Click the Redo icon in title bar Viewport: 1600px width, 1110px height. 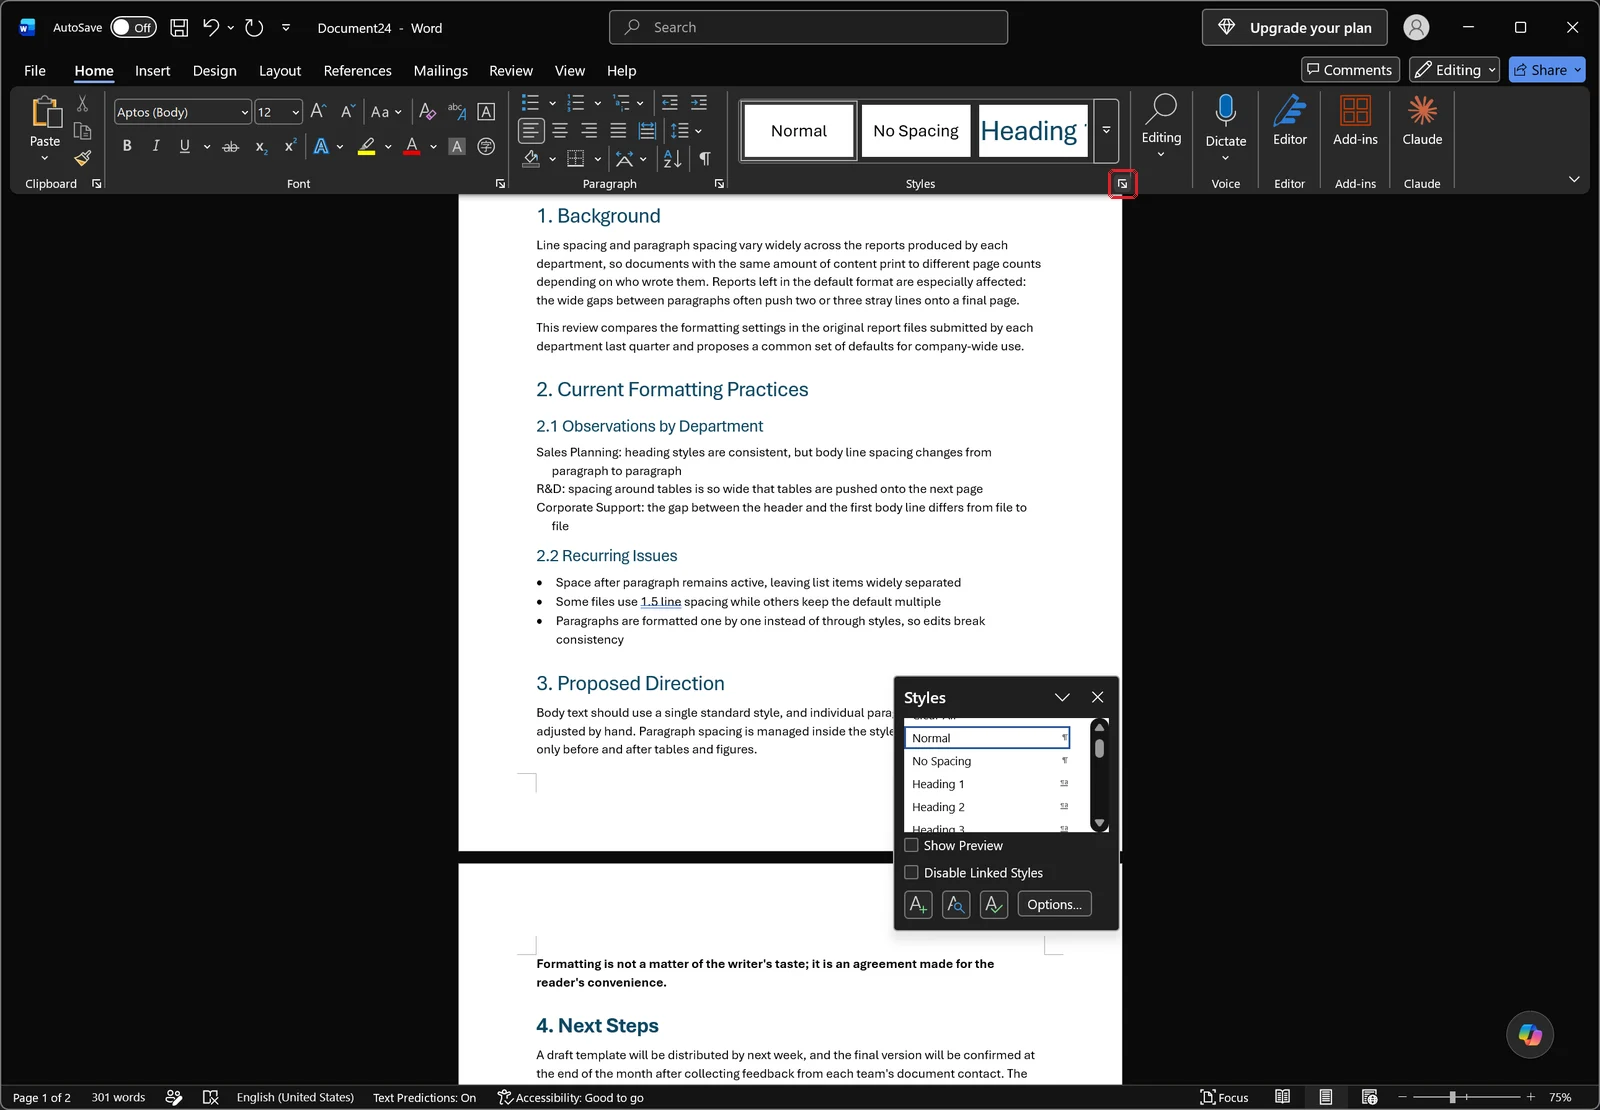tap(254, 28)
